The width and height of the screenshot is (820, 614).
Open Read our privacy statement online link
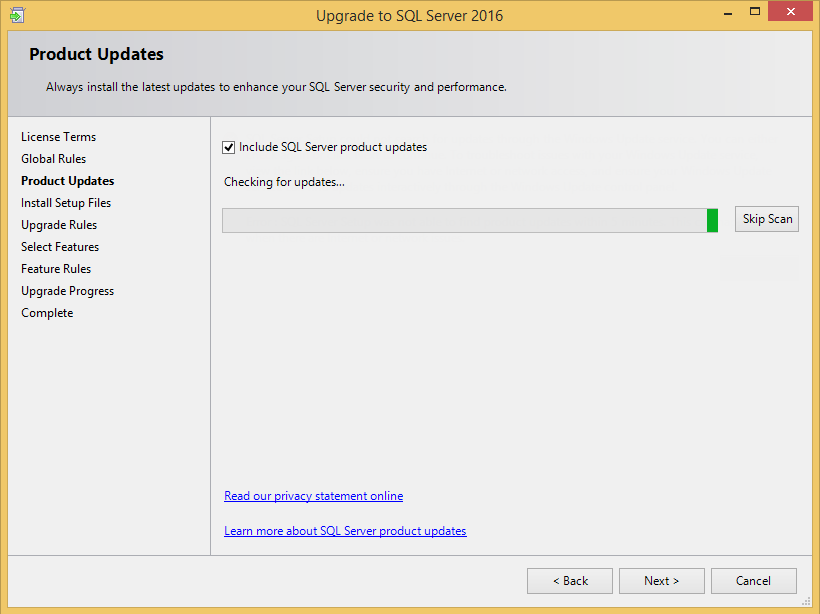click(x=313, y=496)
